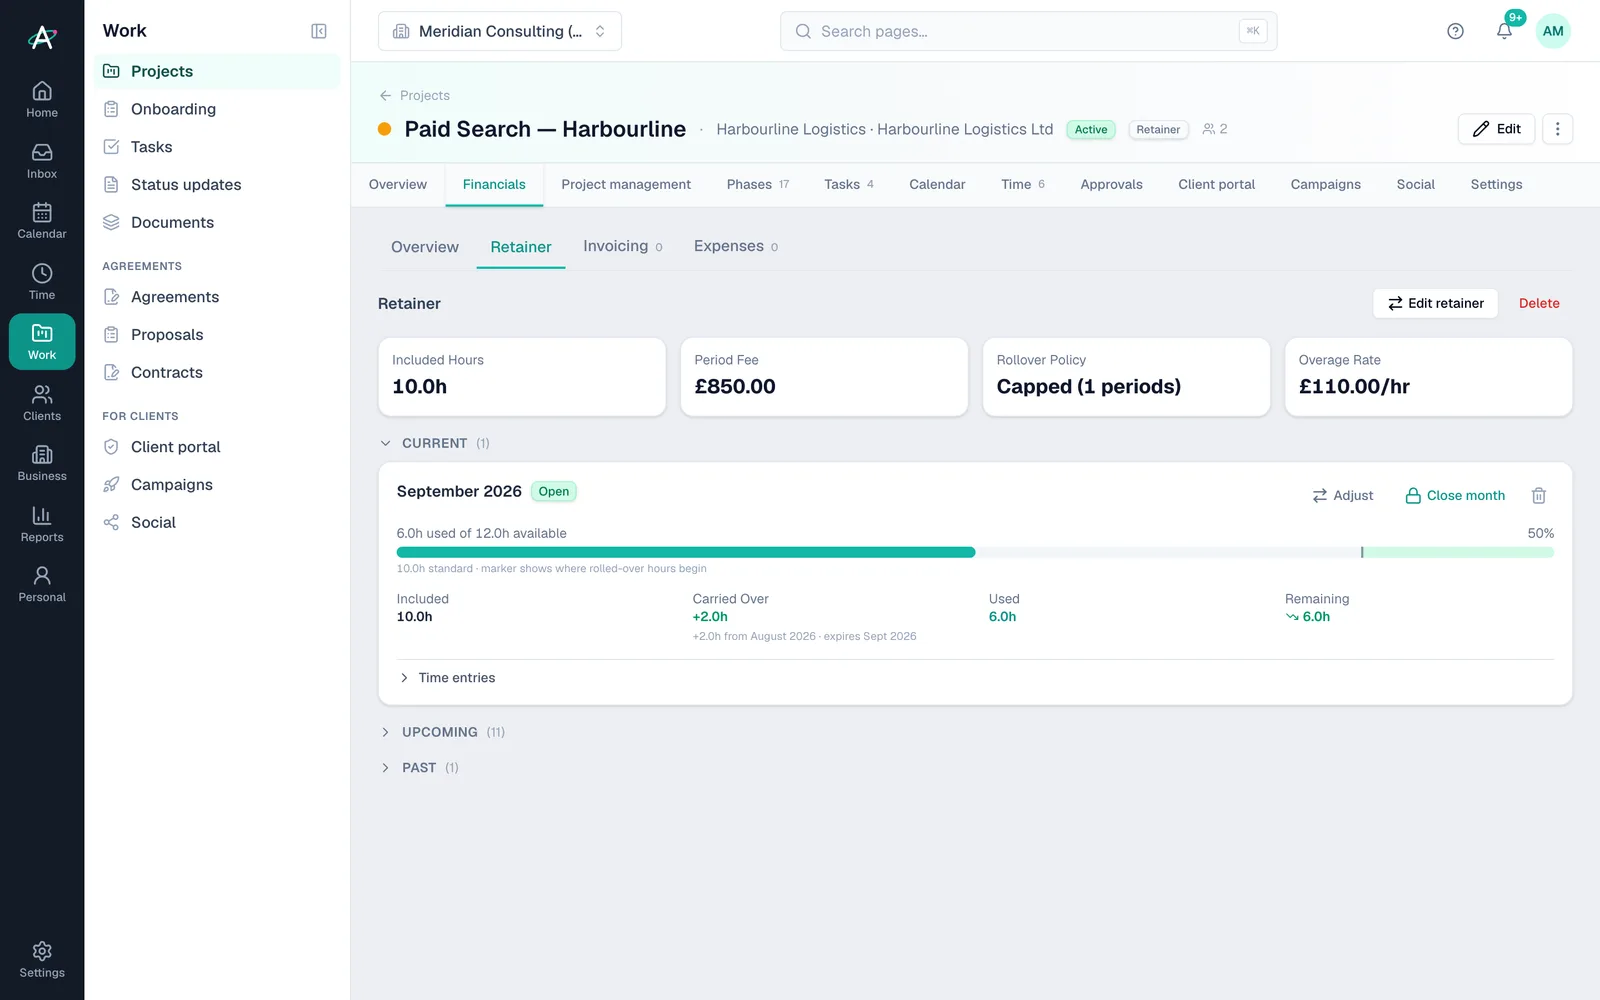Click the Edit project button
The width and height of the screenshot is (1600, 1000).
pyautogui.click(x=1496, y=129)
